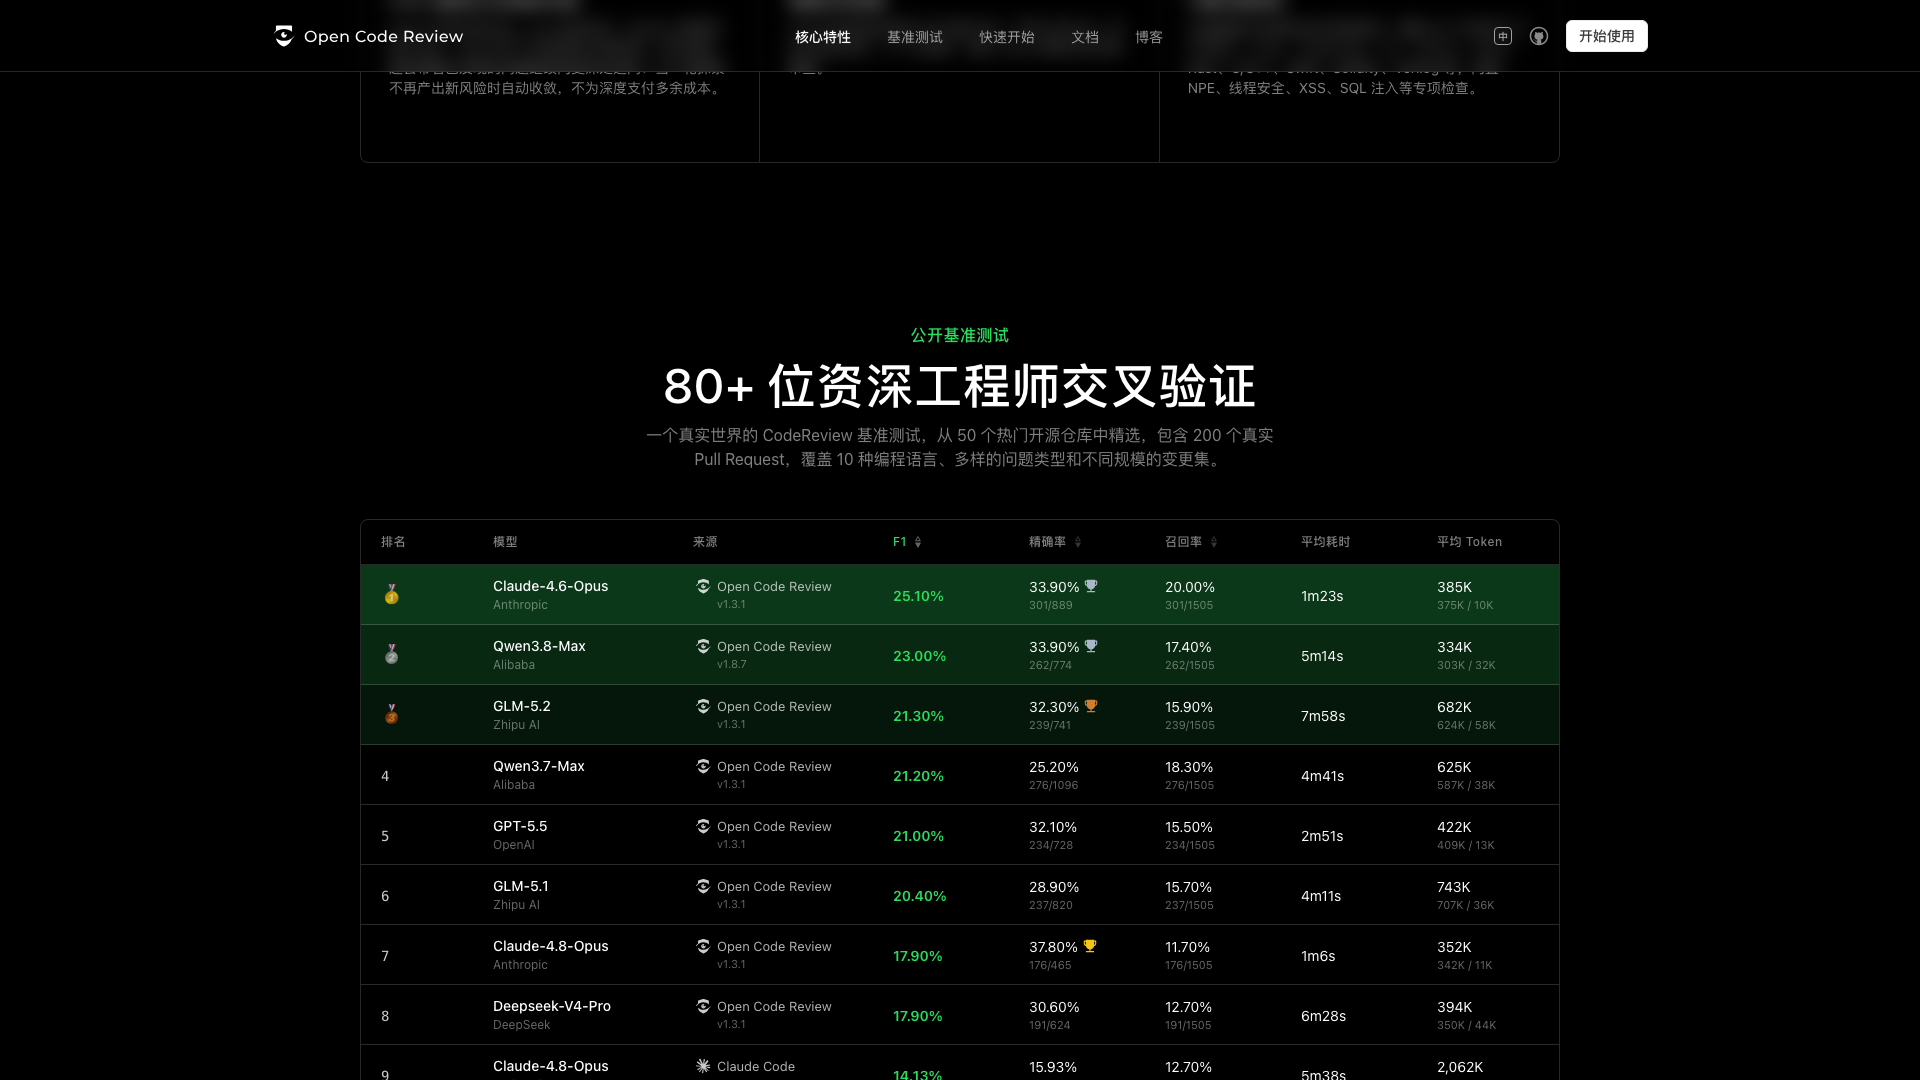Select the GLM-5.1 model name
This screenshot has width=1920, height=1080.
[521, 886]
